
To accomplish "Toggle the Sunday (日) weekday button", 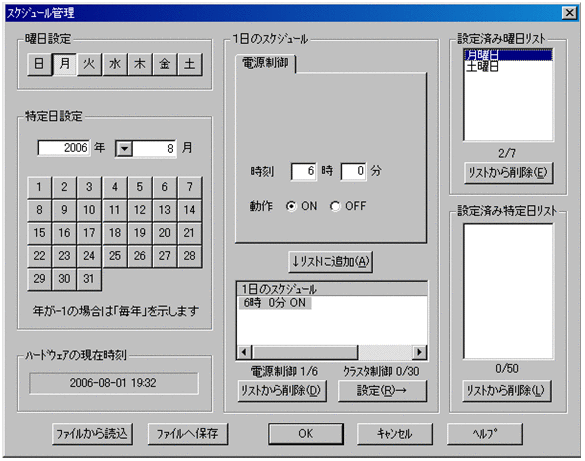I will 39,64.
